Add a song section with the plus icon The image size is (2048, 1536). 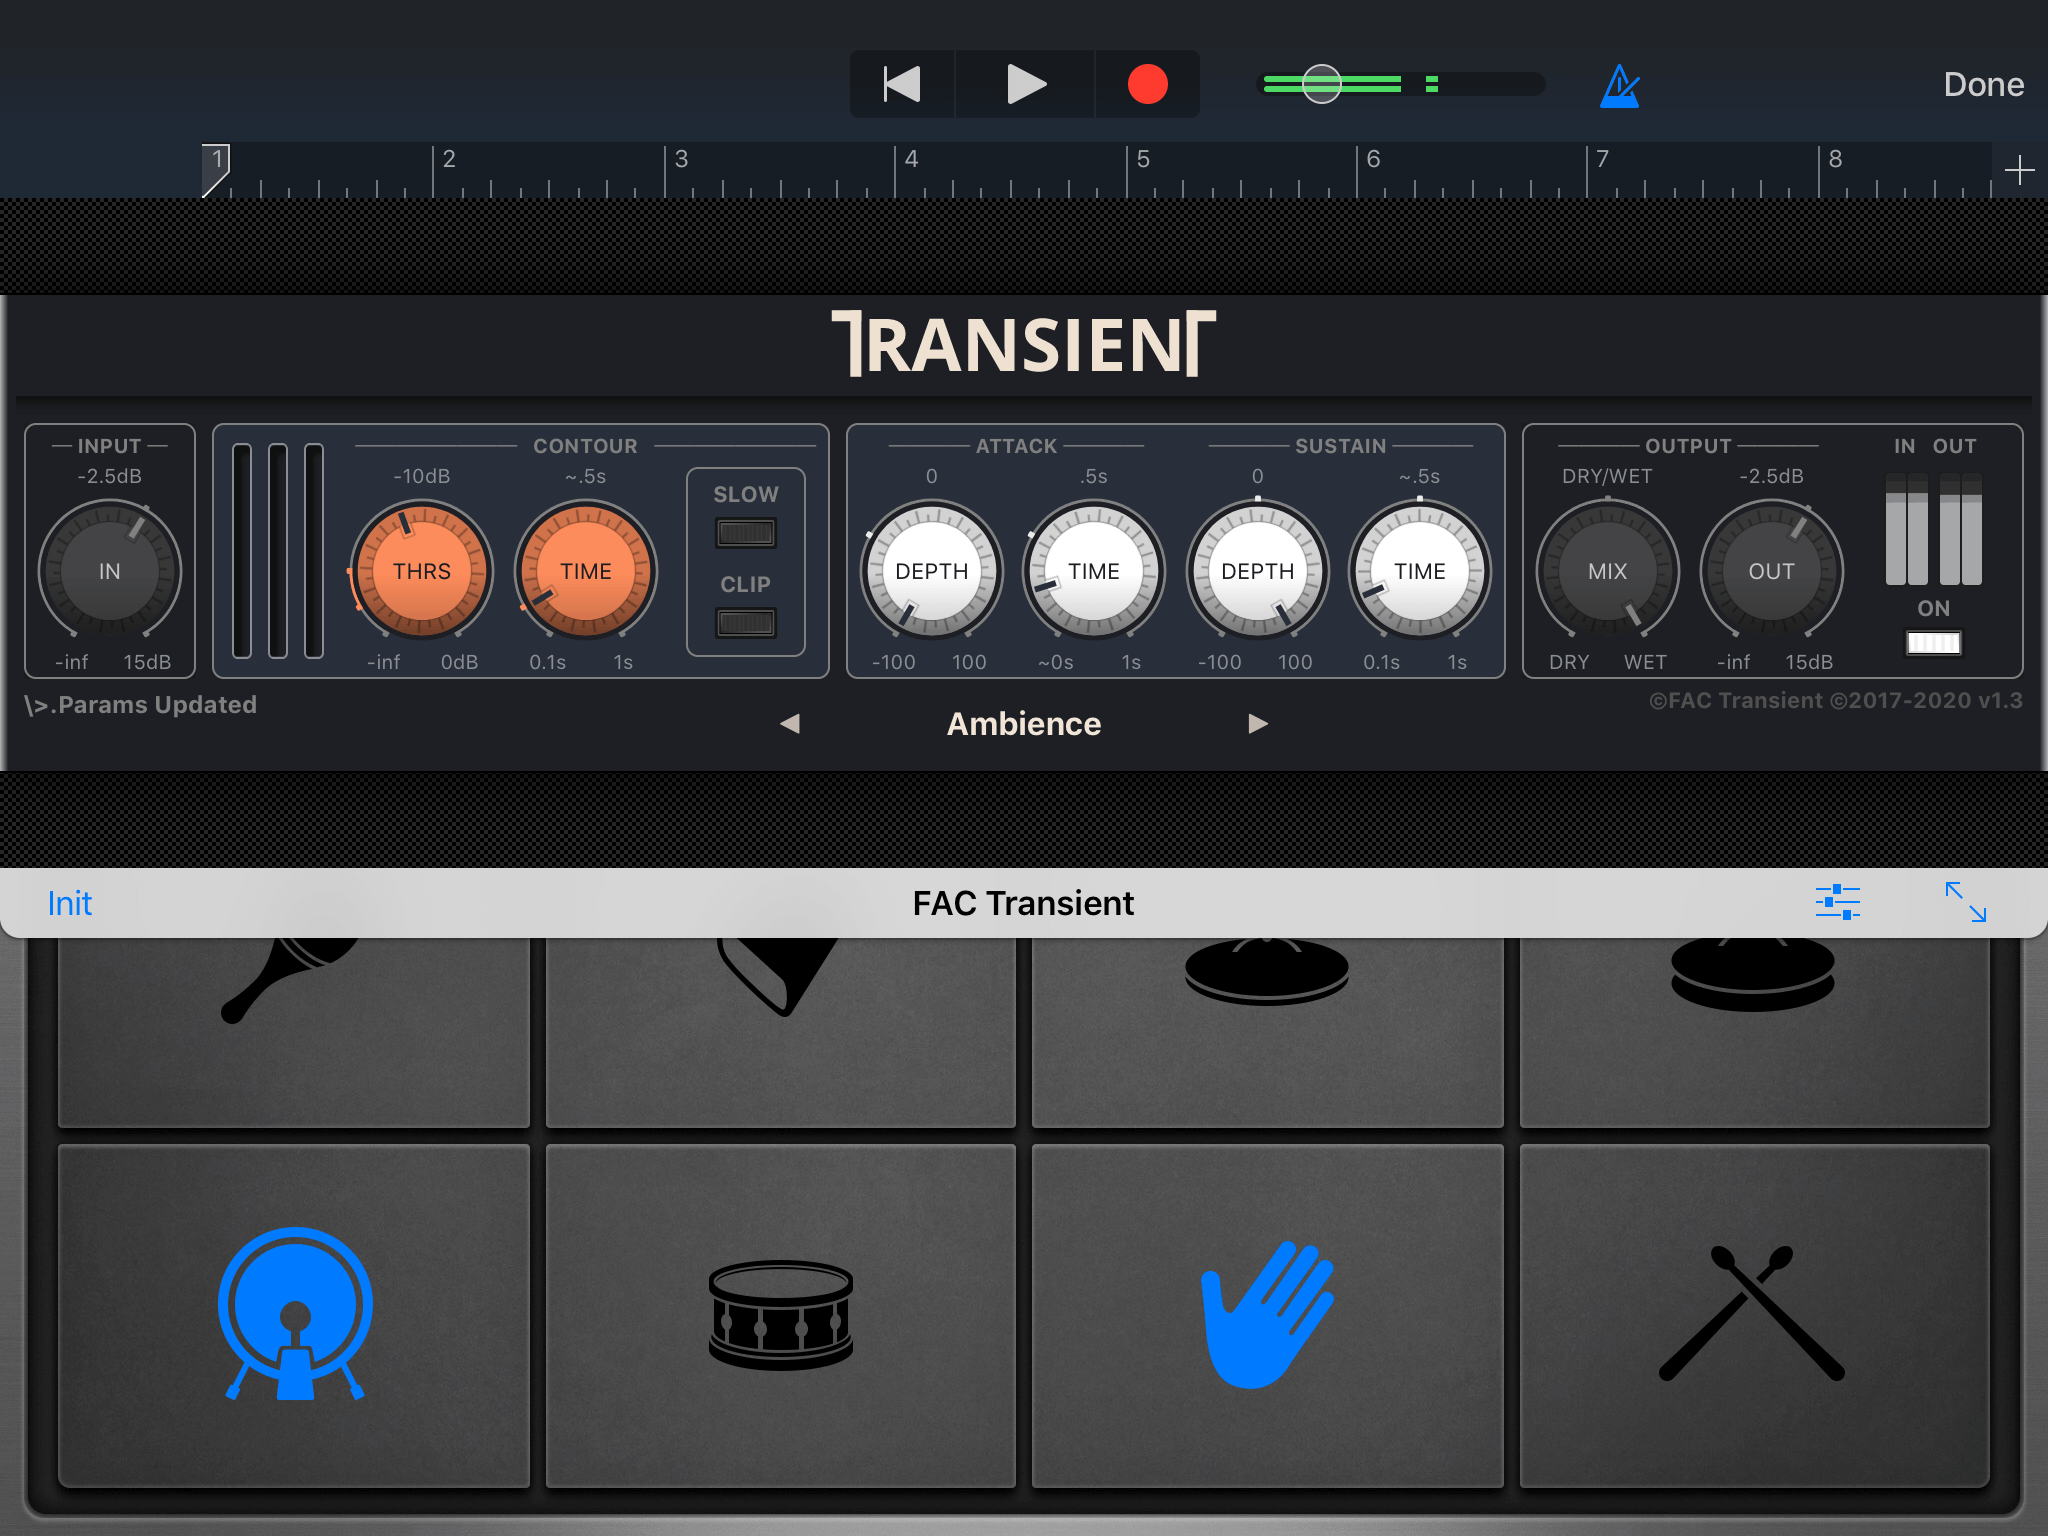pyautogui.click(x=2019, y=170)
